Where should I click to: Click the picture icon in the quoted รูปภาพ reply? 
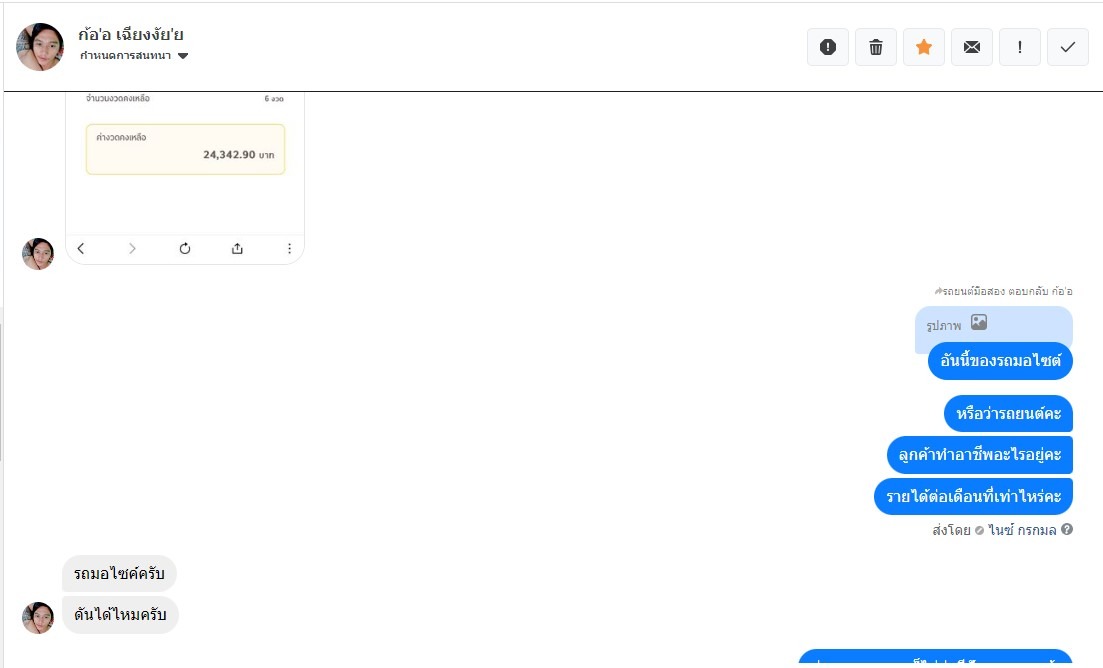979,323
